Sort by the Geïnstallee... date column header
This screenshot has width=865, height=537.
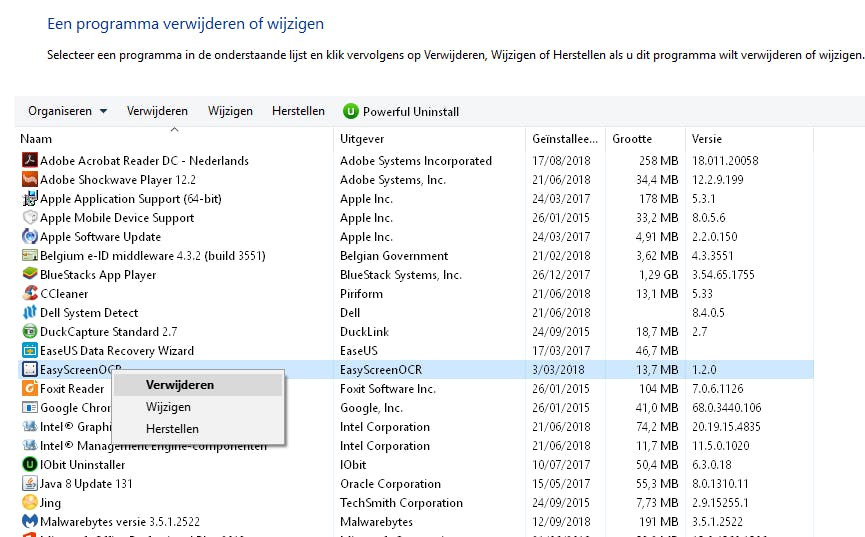point(565,139)
